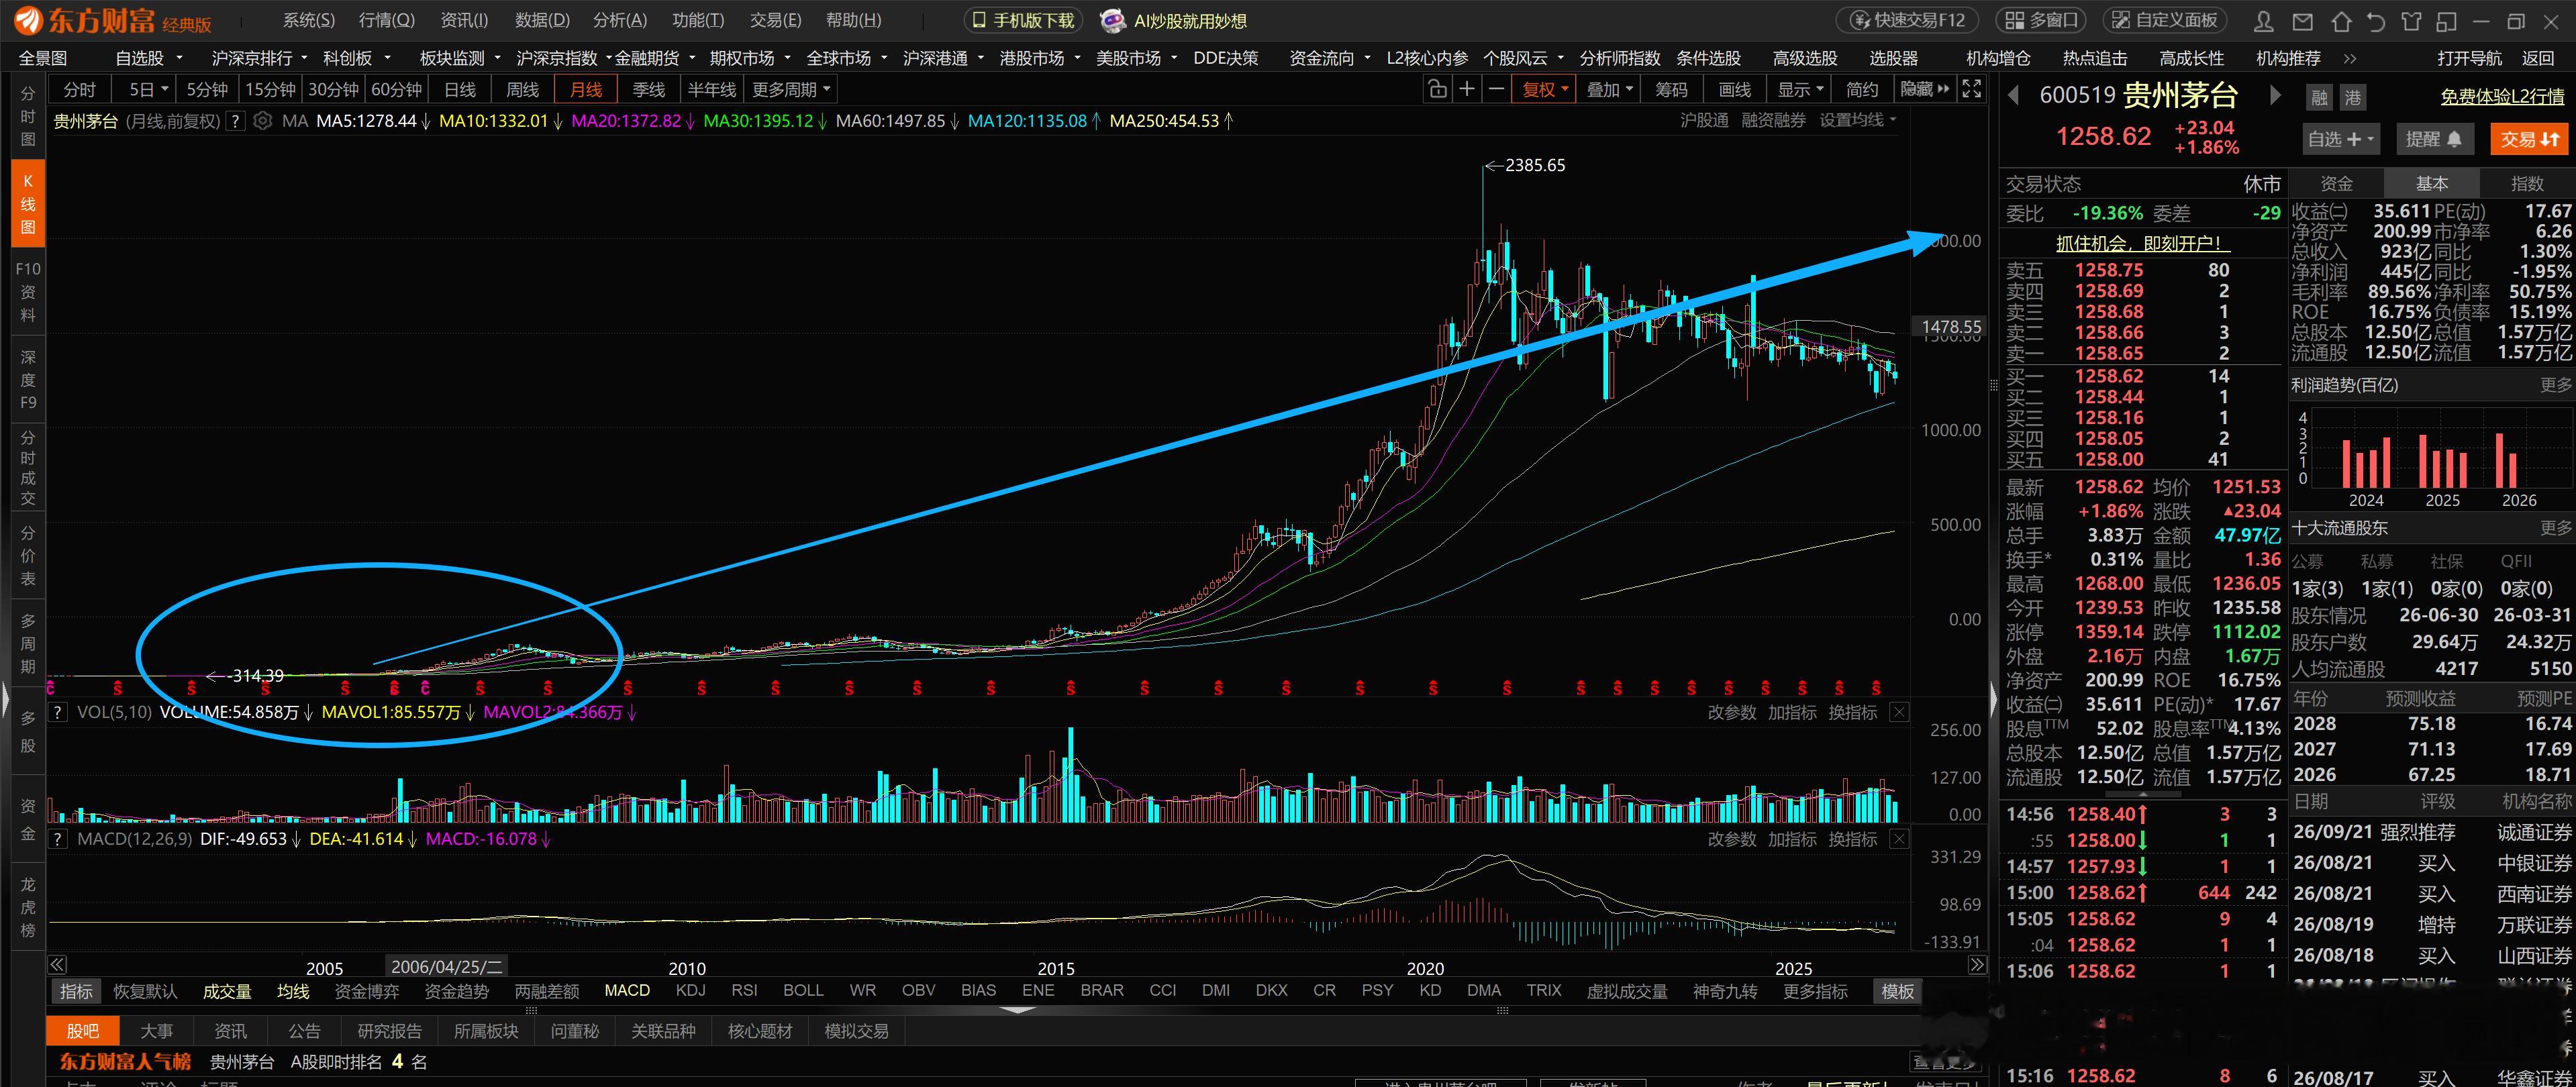Open the 分析(A) menu
2576x1087 pixels.
point(619,20)
